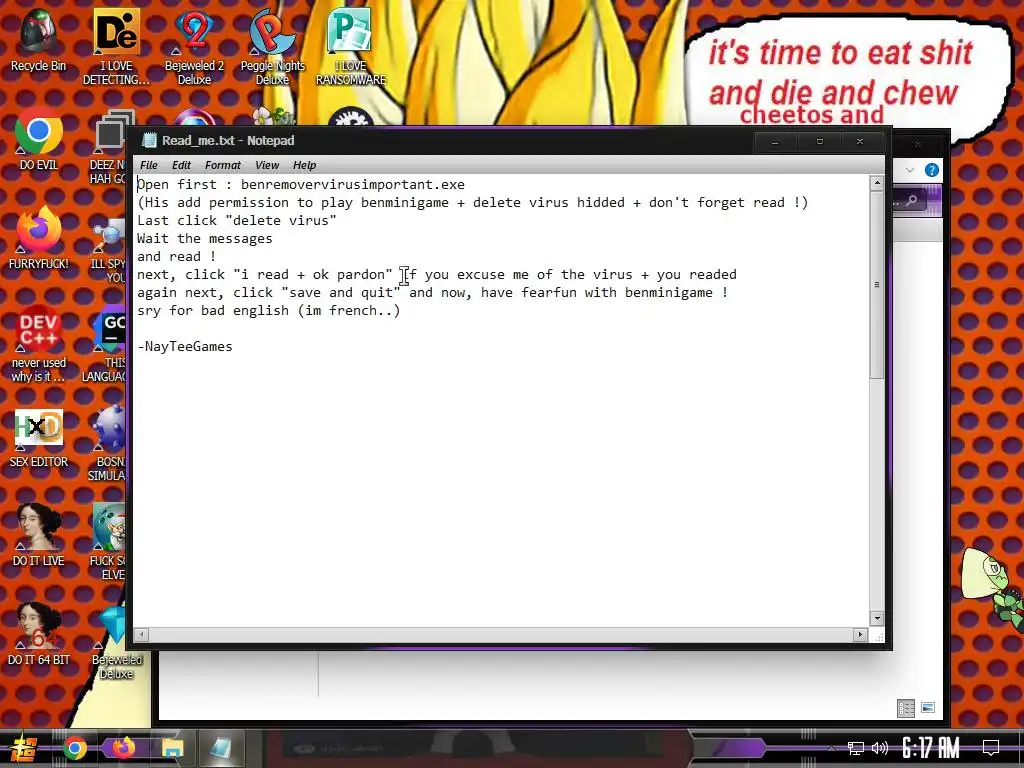This screenshot has height=768, width=1024.
Task: Click the text "Last click "delete virus""
Action: click(x=237, y=221)
